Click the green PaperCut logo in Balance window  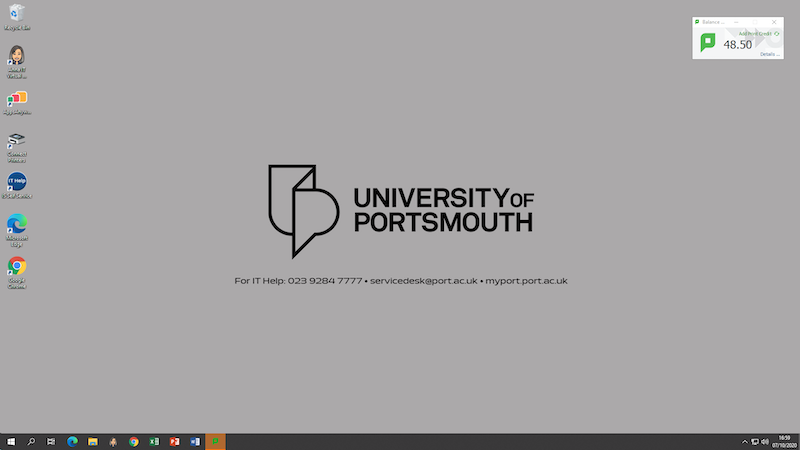pyautogui.click(x=708, y=42)
